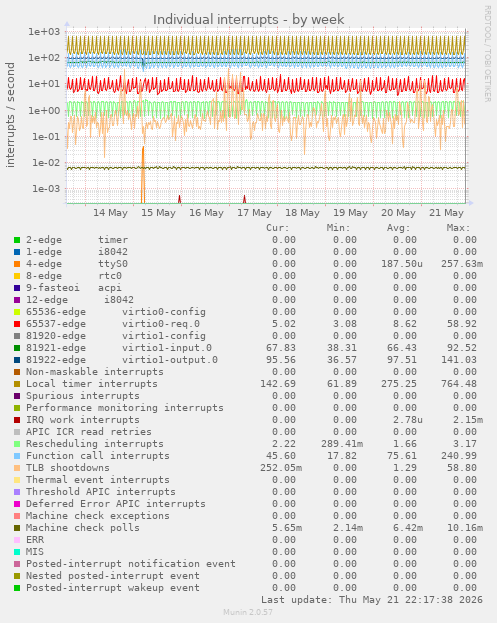Click the red virtio0-req.0 legend color square
This screenshot has height=623, width=497.
coord(17,324)
